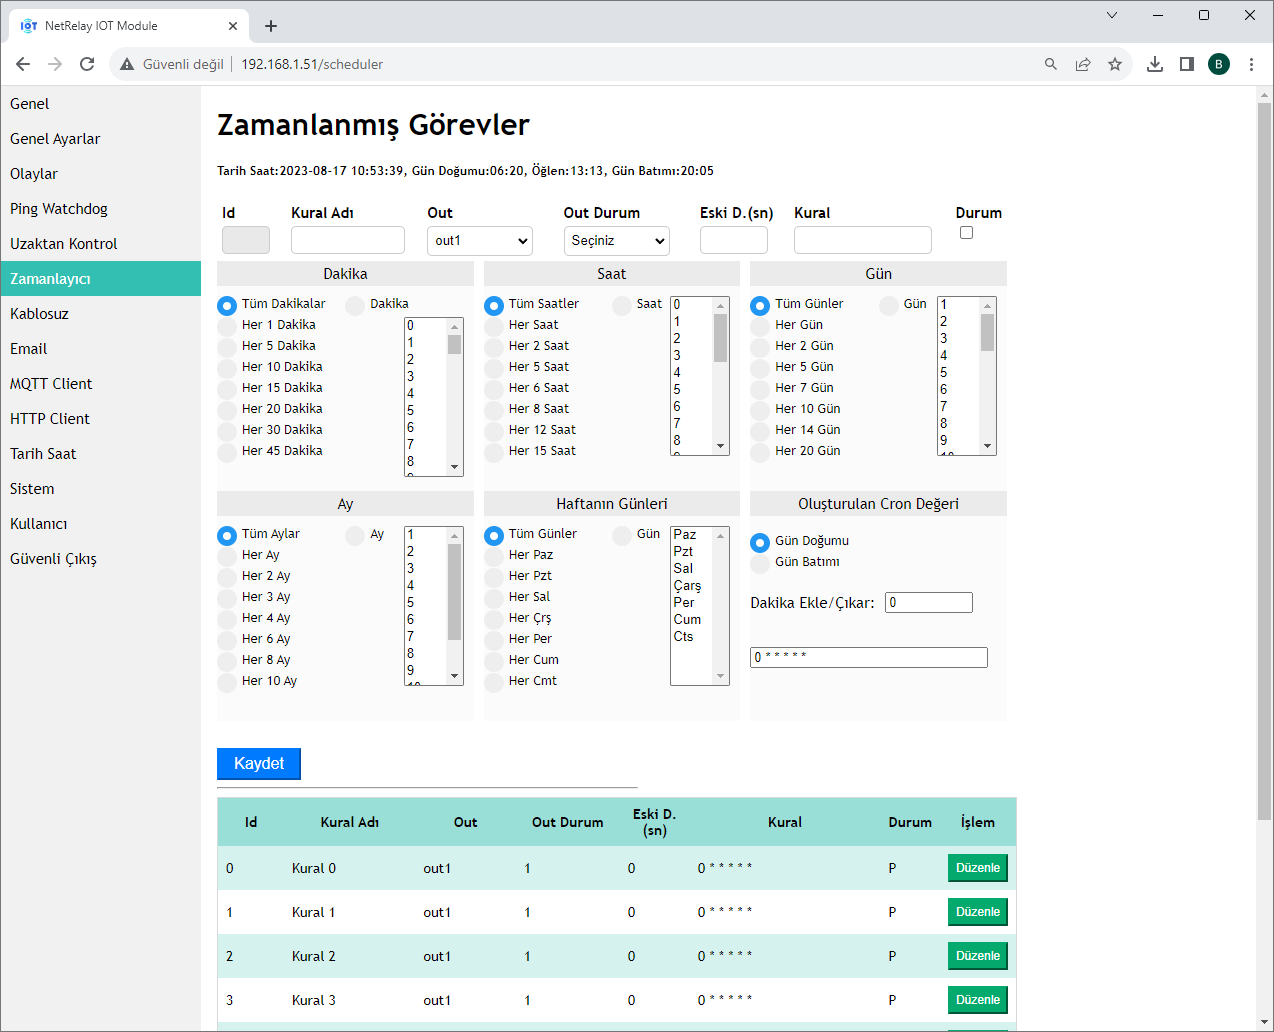Viewport: 1274px width, 1032px height.
Task: Switch to the Email section in the sidebar
Action: [x=29, y=348]
